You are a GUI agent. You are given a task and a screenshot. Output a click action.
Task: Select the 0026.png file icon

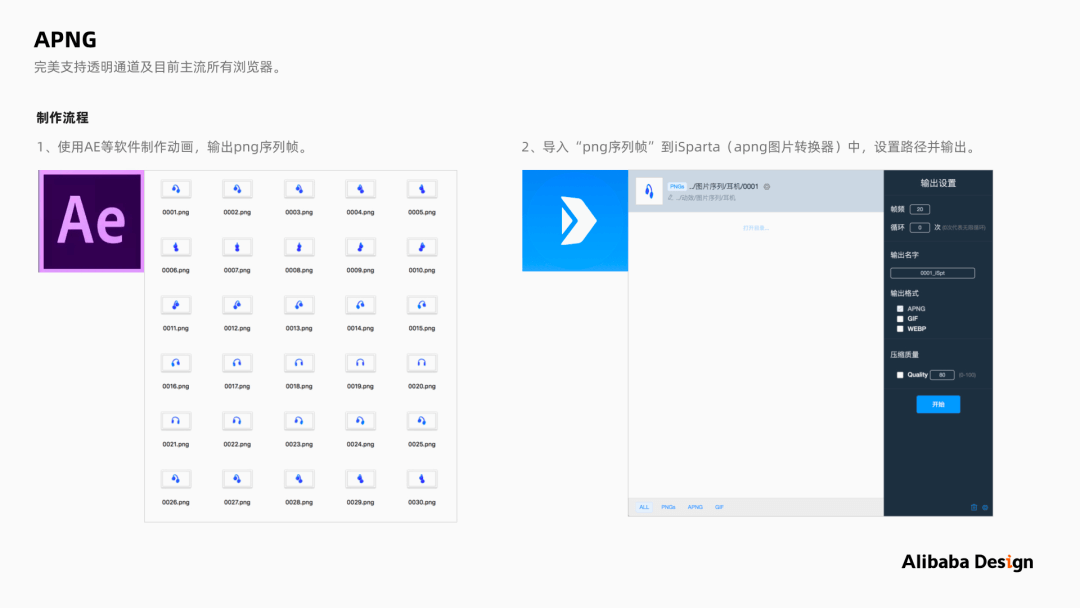click(176, 479)
